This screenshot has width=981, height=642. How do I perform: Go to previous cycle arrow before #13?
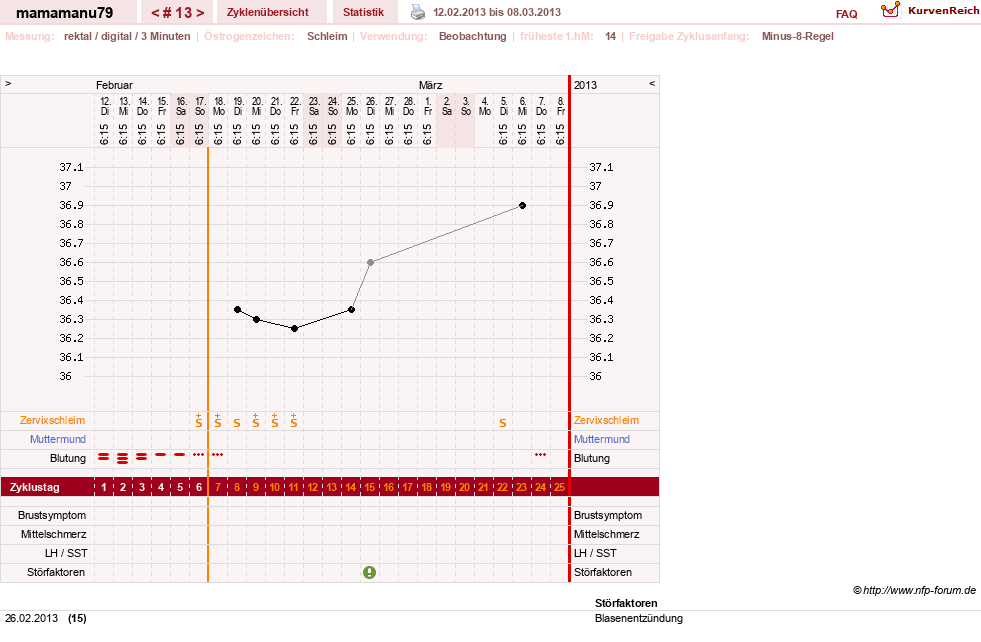click(155, 13)
